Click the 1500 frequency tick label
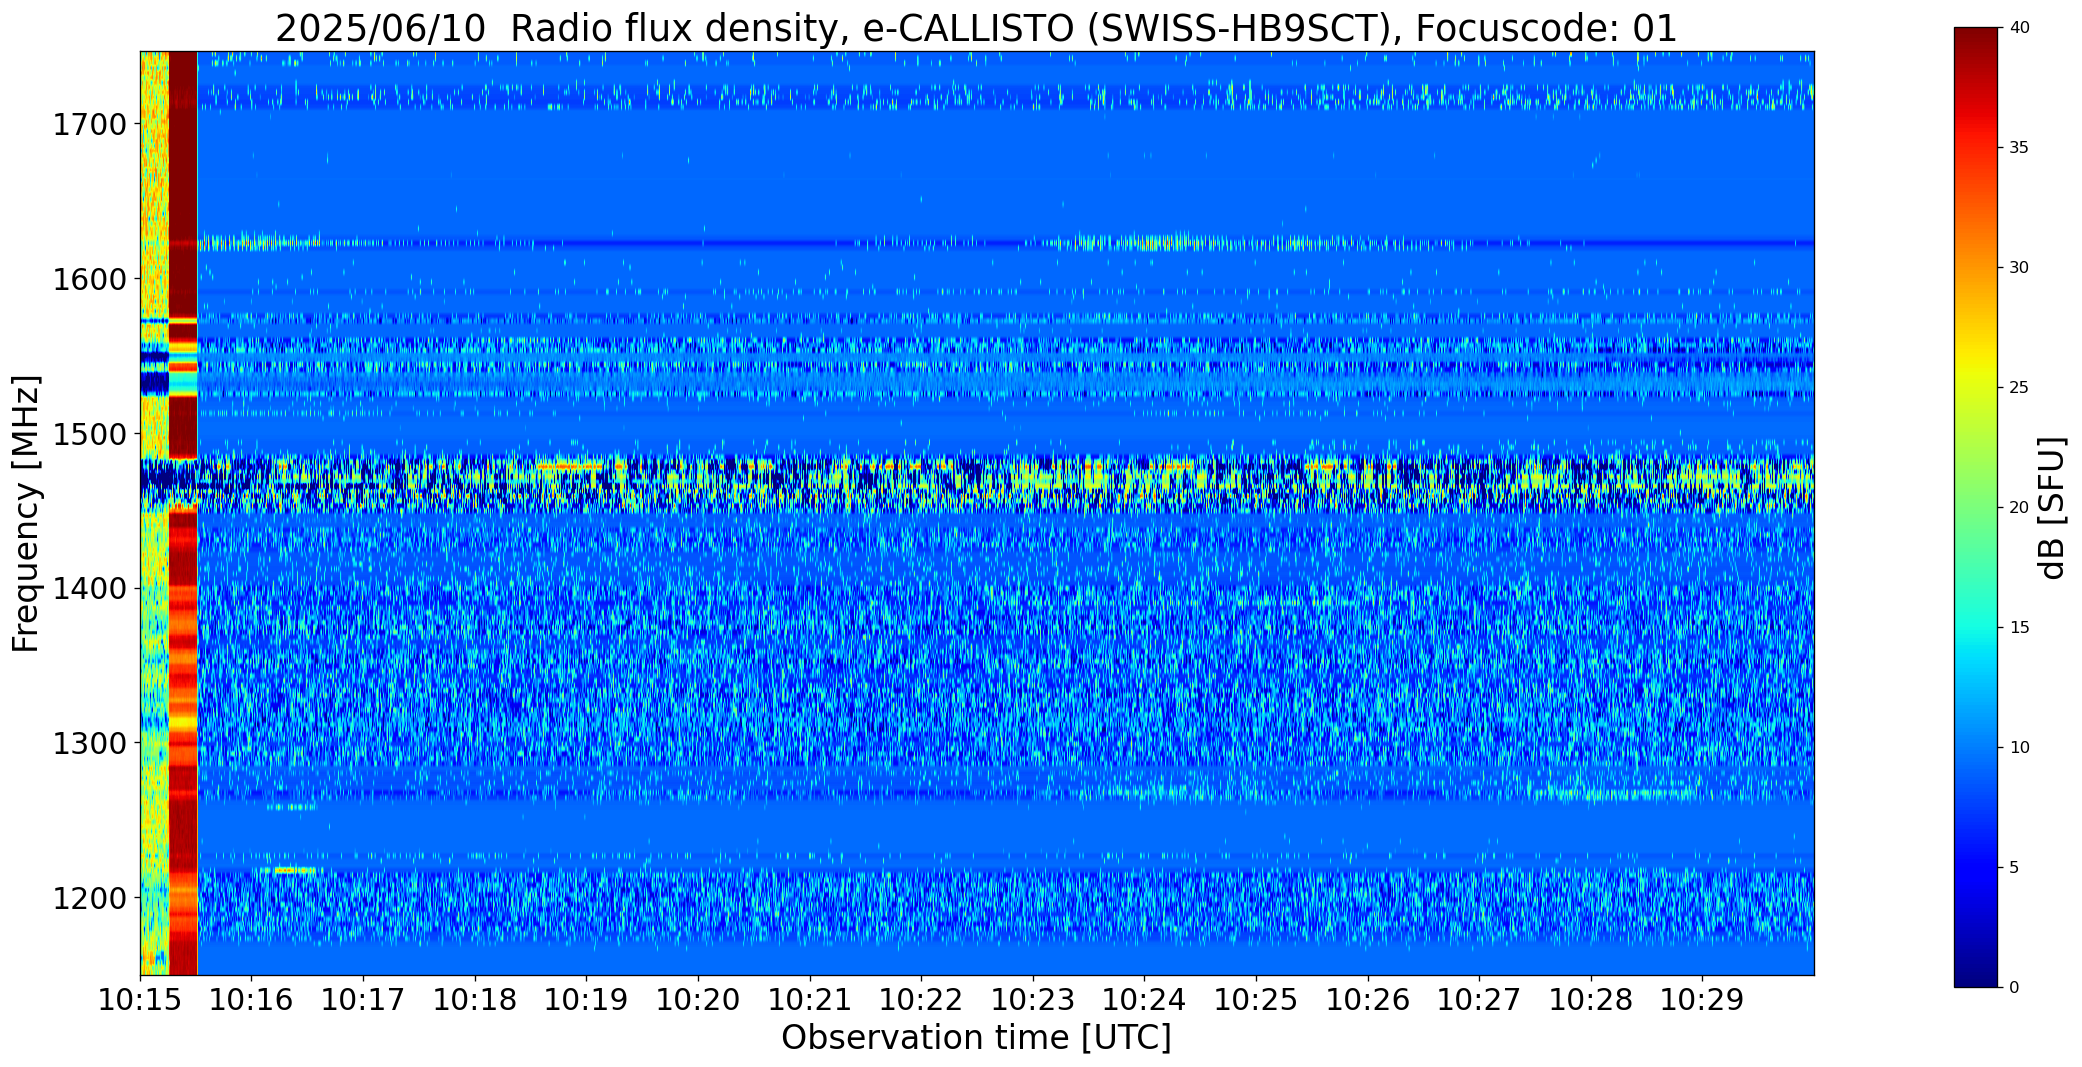Screen dimensions: 2082x1067 (89, 434)
